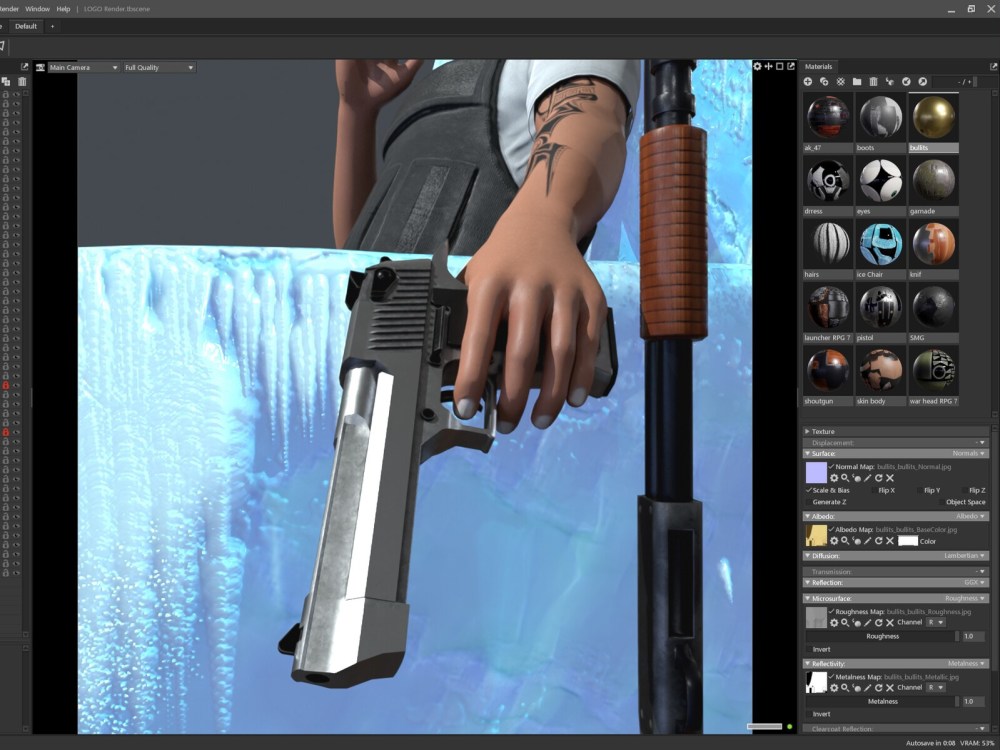Screen dimensions: 1000x750
Task: Open the Surface Normals model dropdown
Action: (x=969, y=453)
